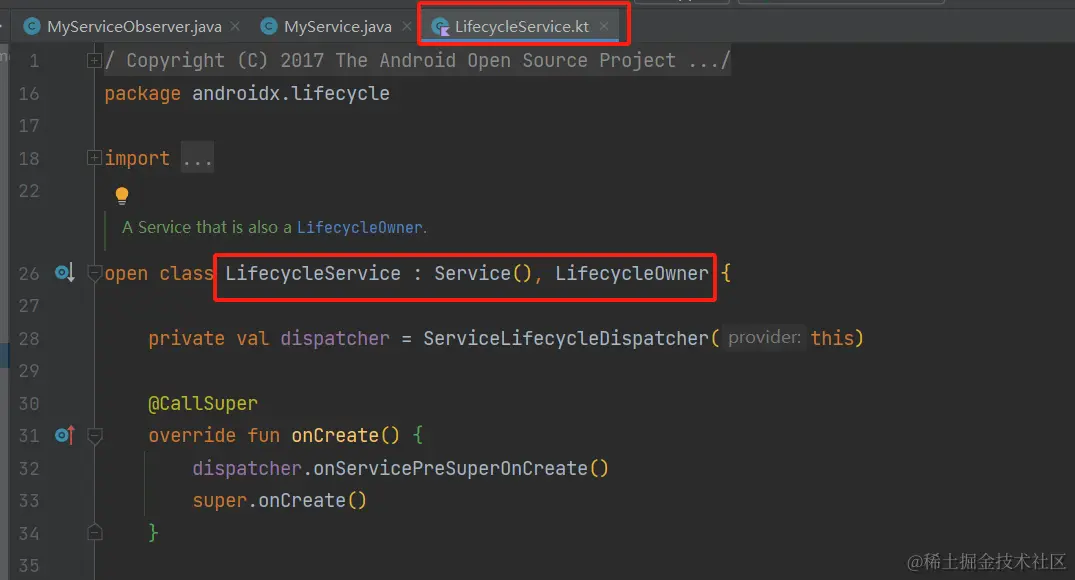Click the subclasses gutter icon on line 26
The height and width of the screenshot is (580, 1075).
[x=64, y=273]
